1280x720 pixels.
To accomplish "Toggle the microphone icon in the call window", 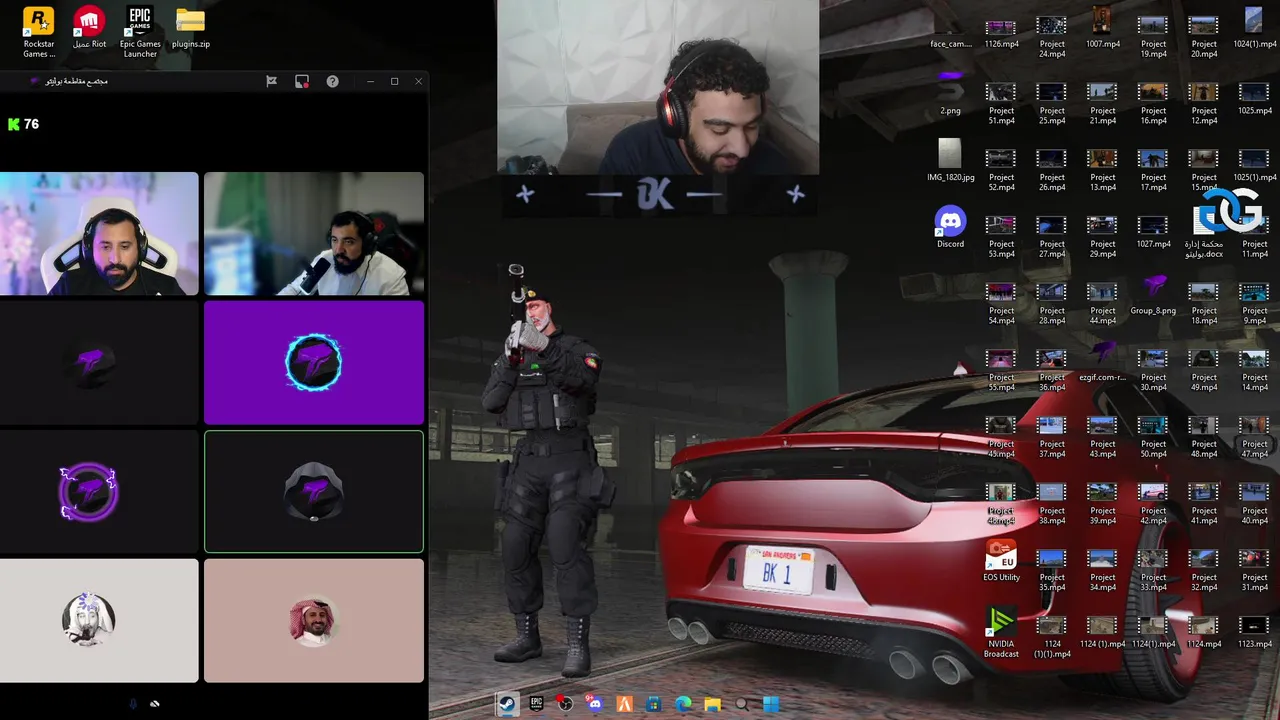I will 133,704.
